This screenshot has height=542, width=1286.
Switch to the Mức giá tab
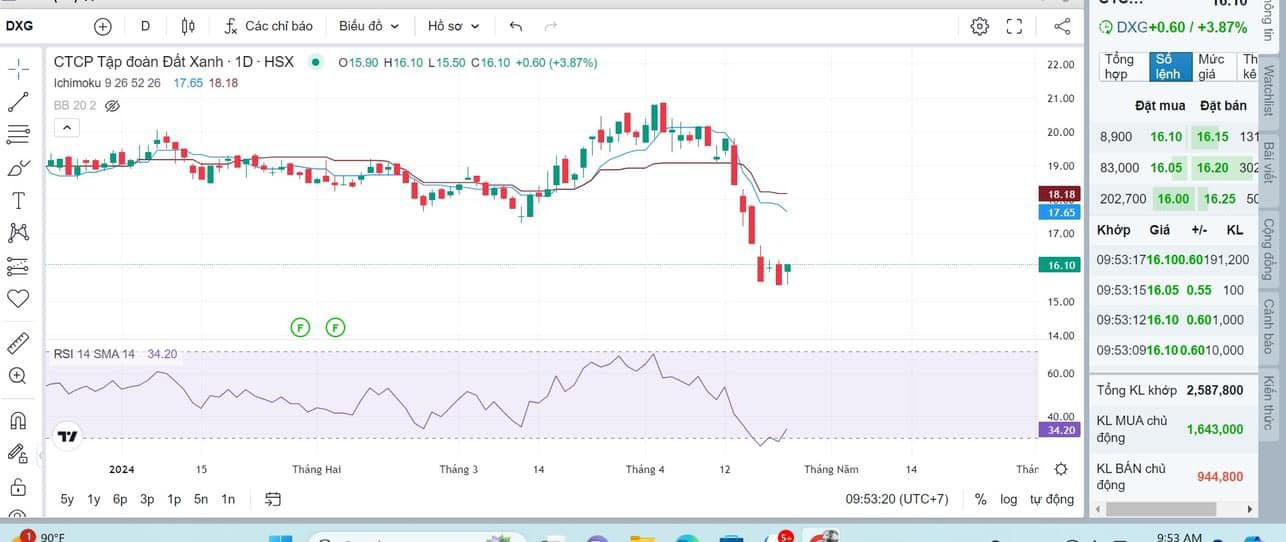pos(1212,67)
